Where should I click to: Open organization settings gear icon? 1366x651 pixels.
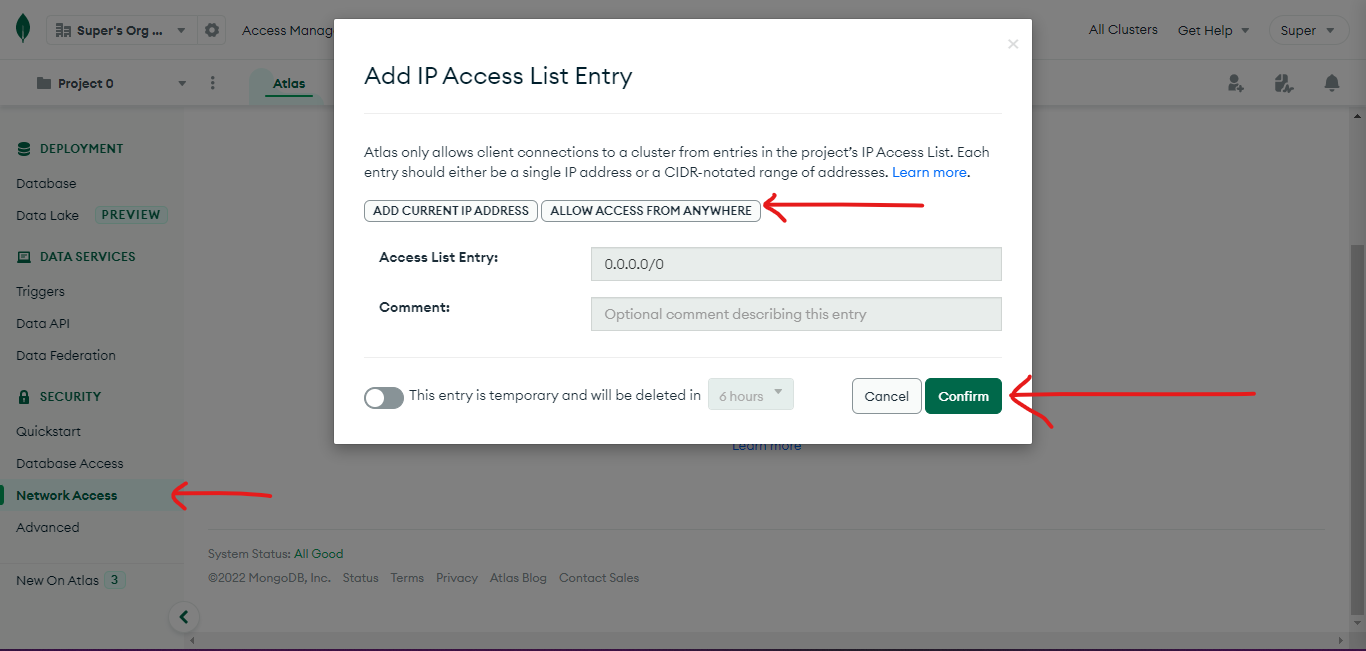tap(212, 30)
